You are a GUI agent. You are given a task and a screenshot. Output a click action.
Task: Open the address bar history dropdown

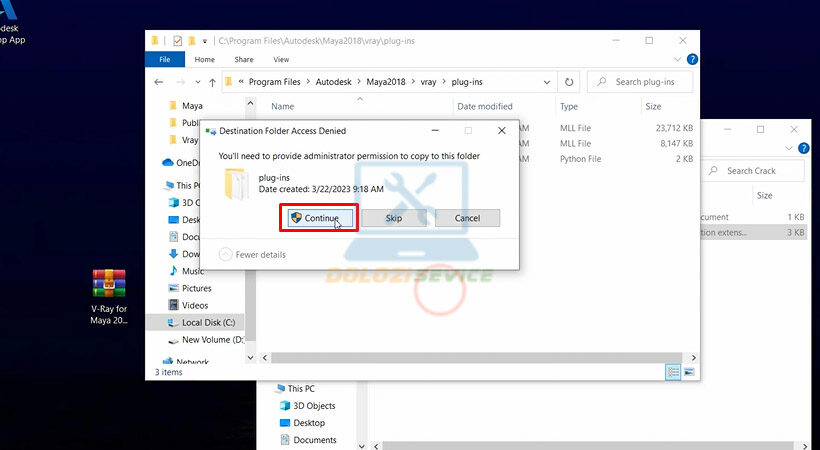pyautogui.click(x=547, y=82)
